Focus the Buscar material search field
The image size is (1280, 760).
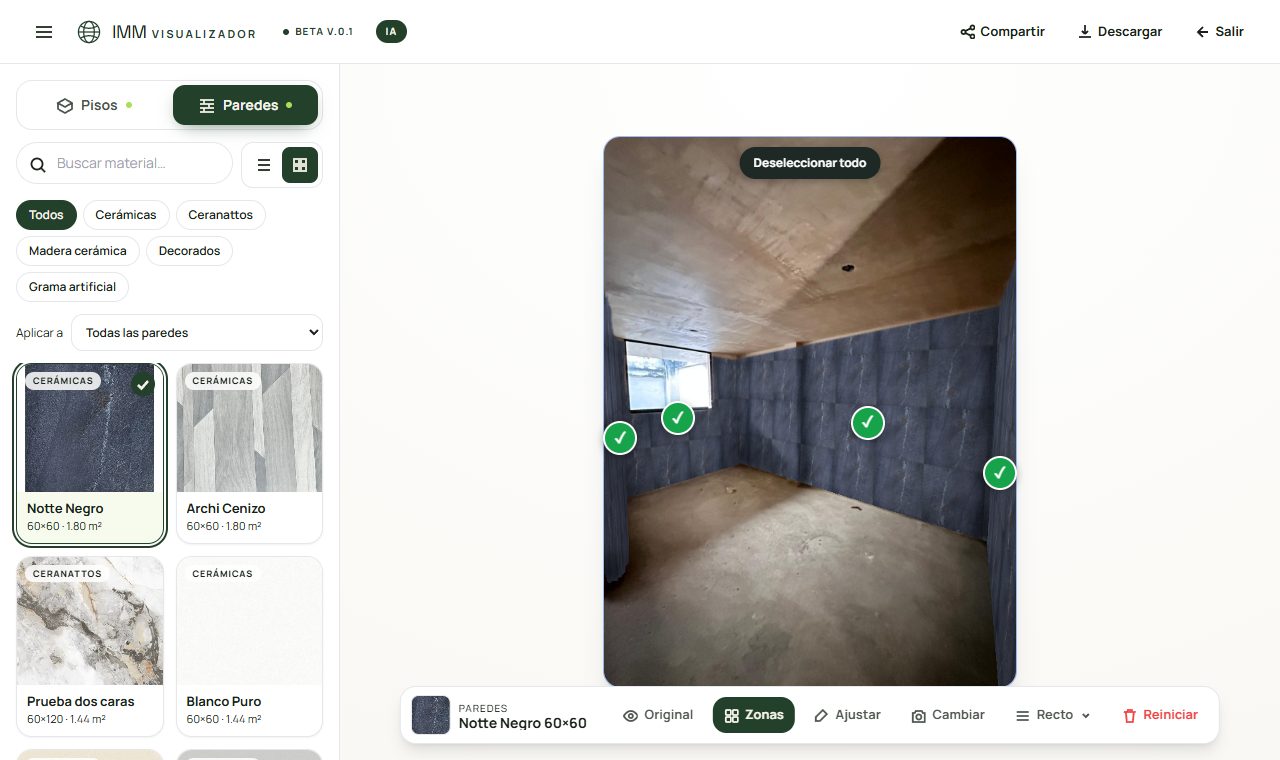pyautogui.click(x=124, y=163)
